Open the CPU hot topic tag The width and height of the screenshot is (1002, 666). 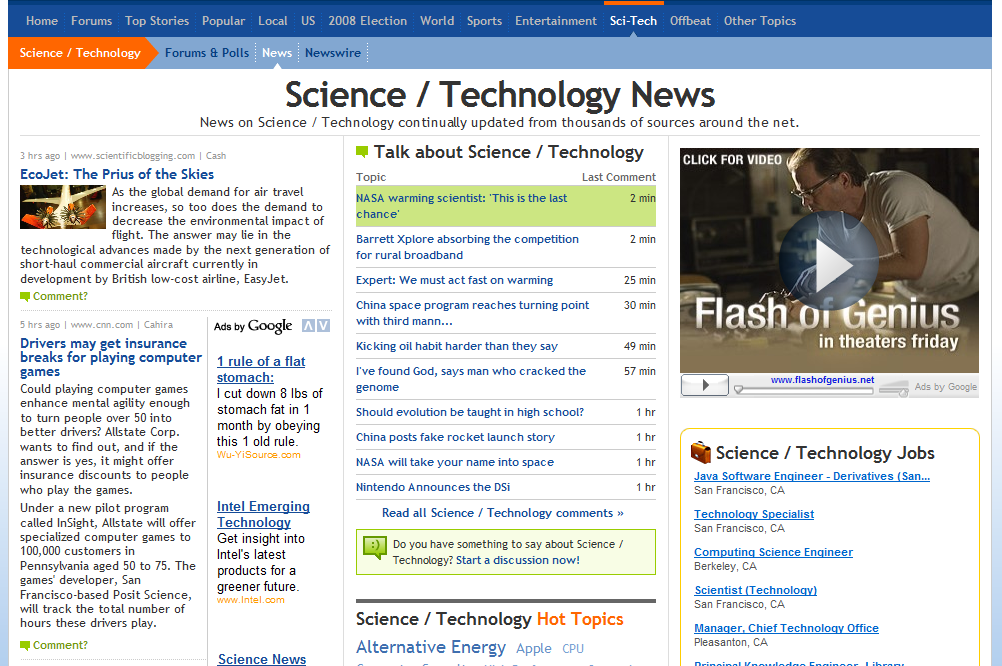click(x=573, y=649)
